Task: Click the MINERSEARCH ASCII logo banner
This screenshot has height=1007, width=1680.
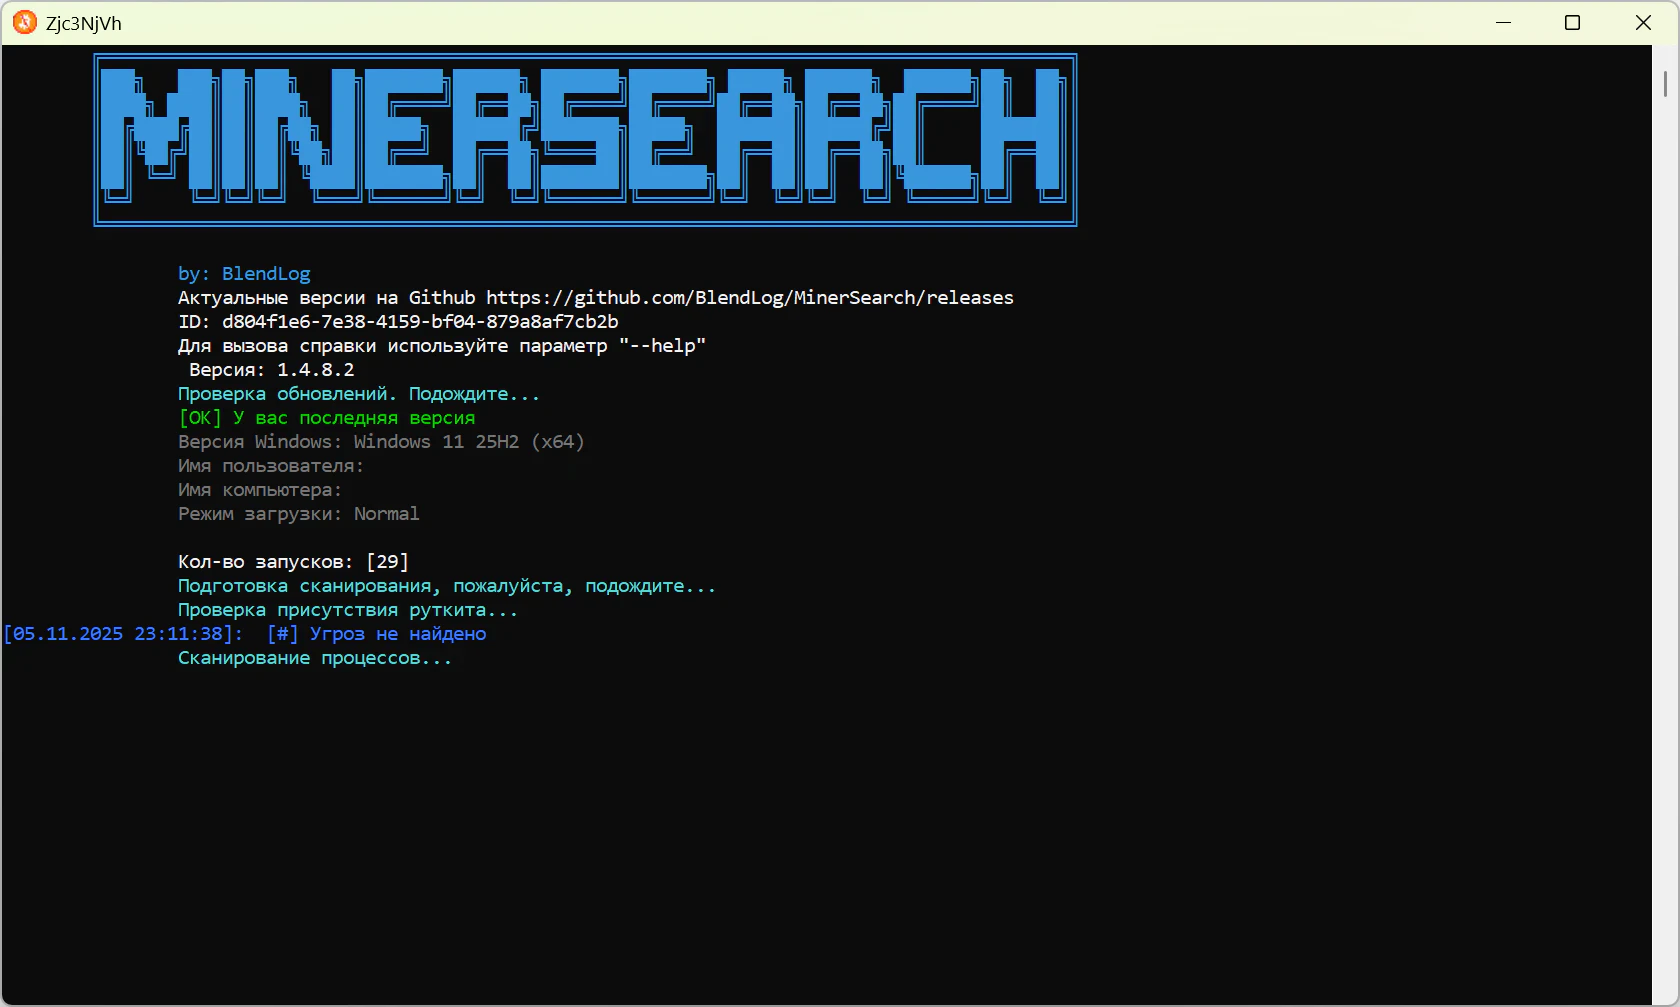Action: click(x=585, y=140)
